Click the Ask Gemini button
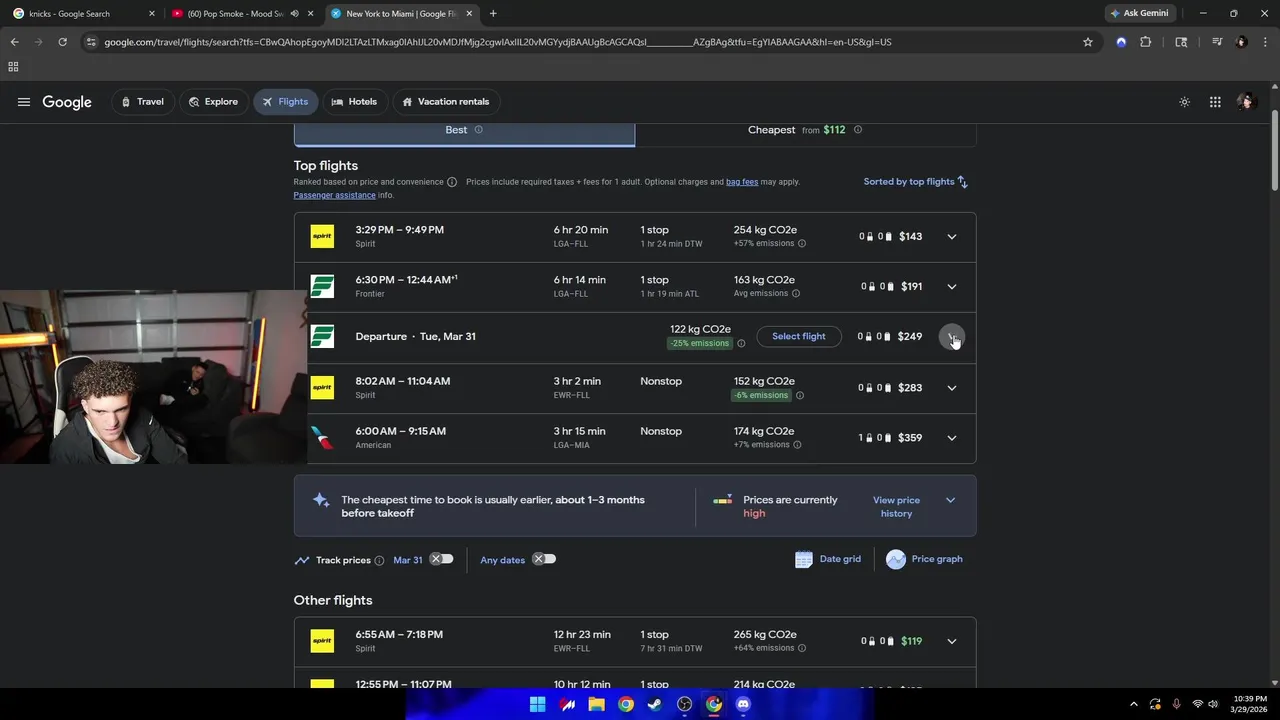 point(1139,14)
